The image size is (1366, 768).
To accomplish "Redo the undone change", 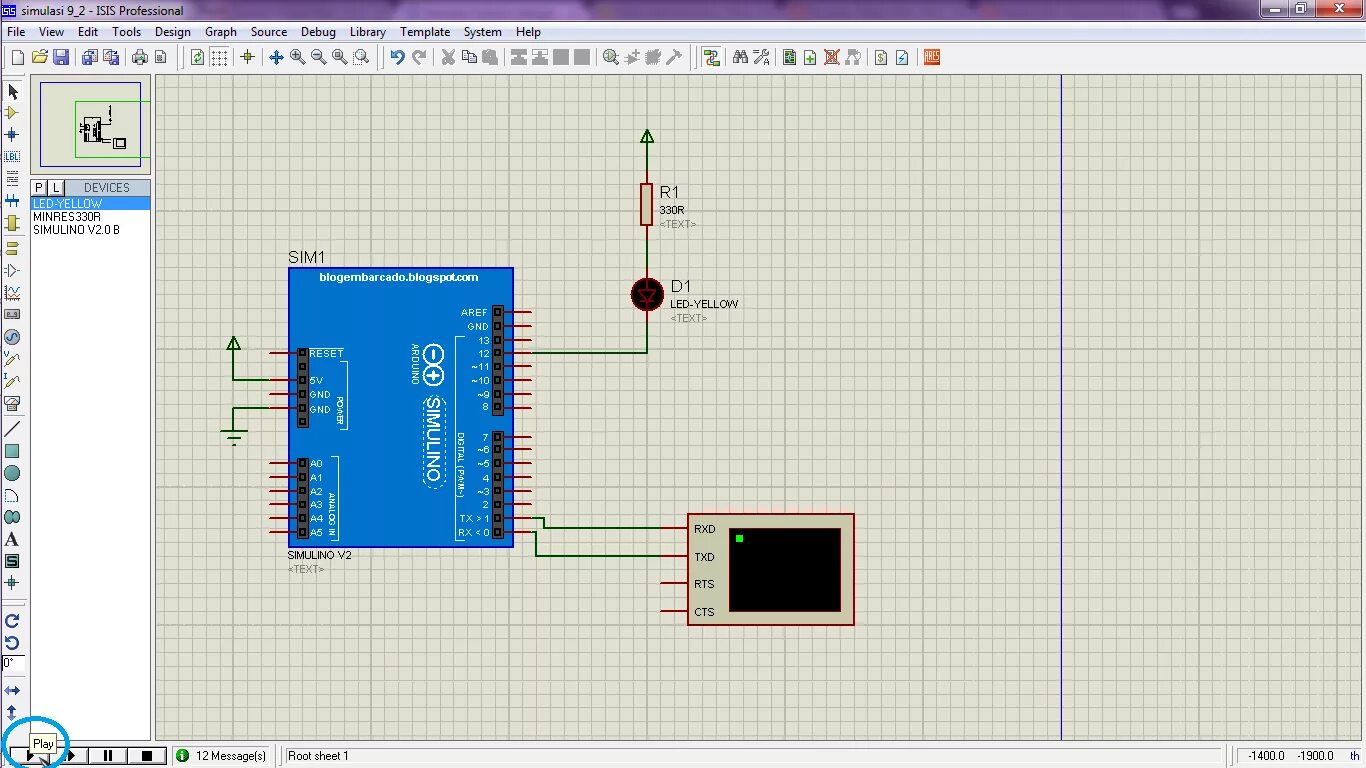I will coord(419,57).
